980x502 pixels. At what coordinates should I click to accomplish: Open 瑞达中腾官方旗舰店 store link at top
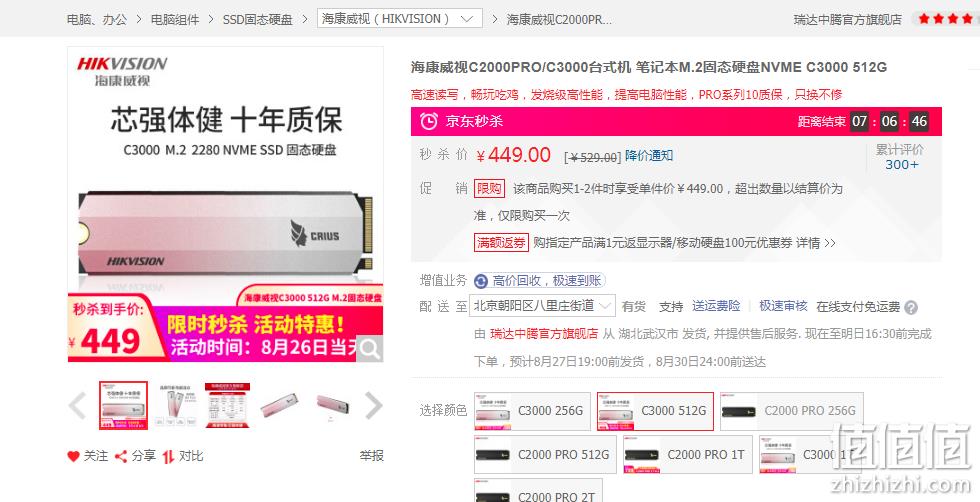pos(848,19)
